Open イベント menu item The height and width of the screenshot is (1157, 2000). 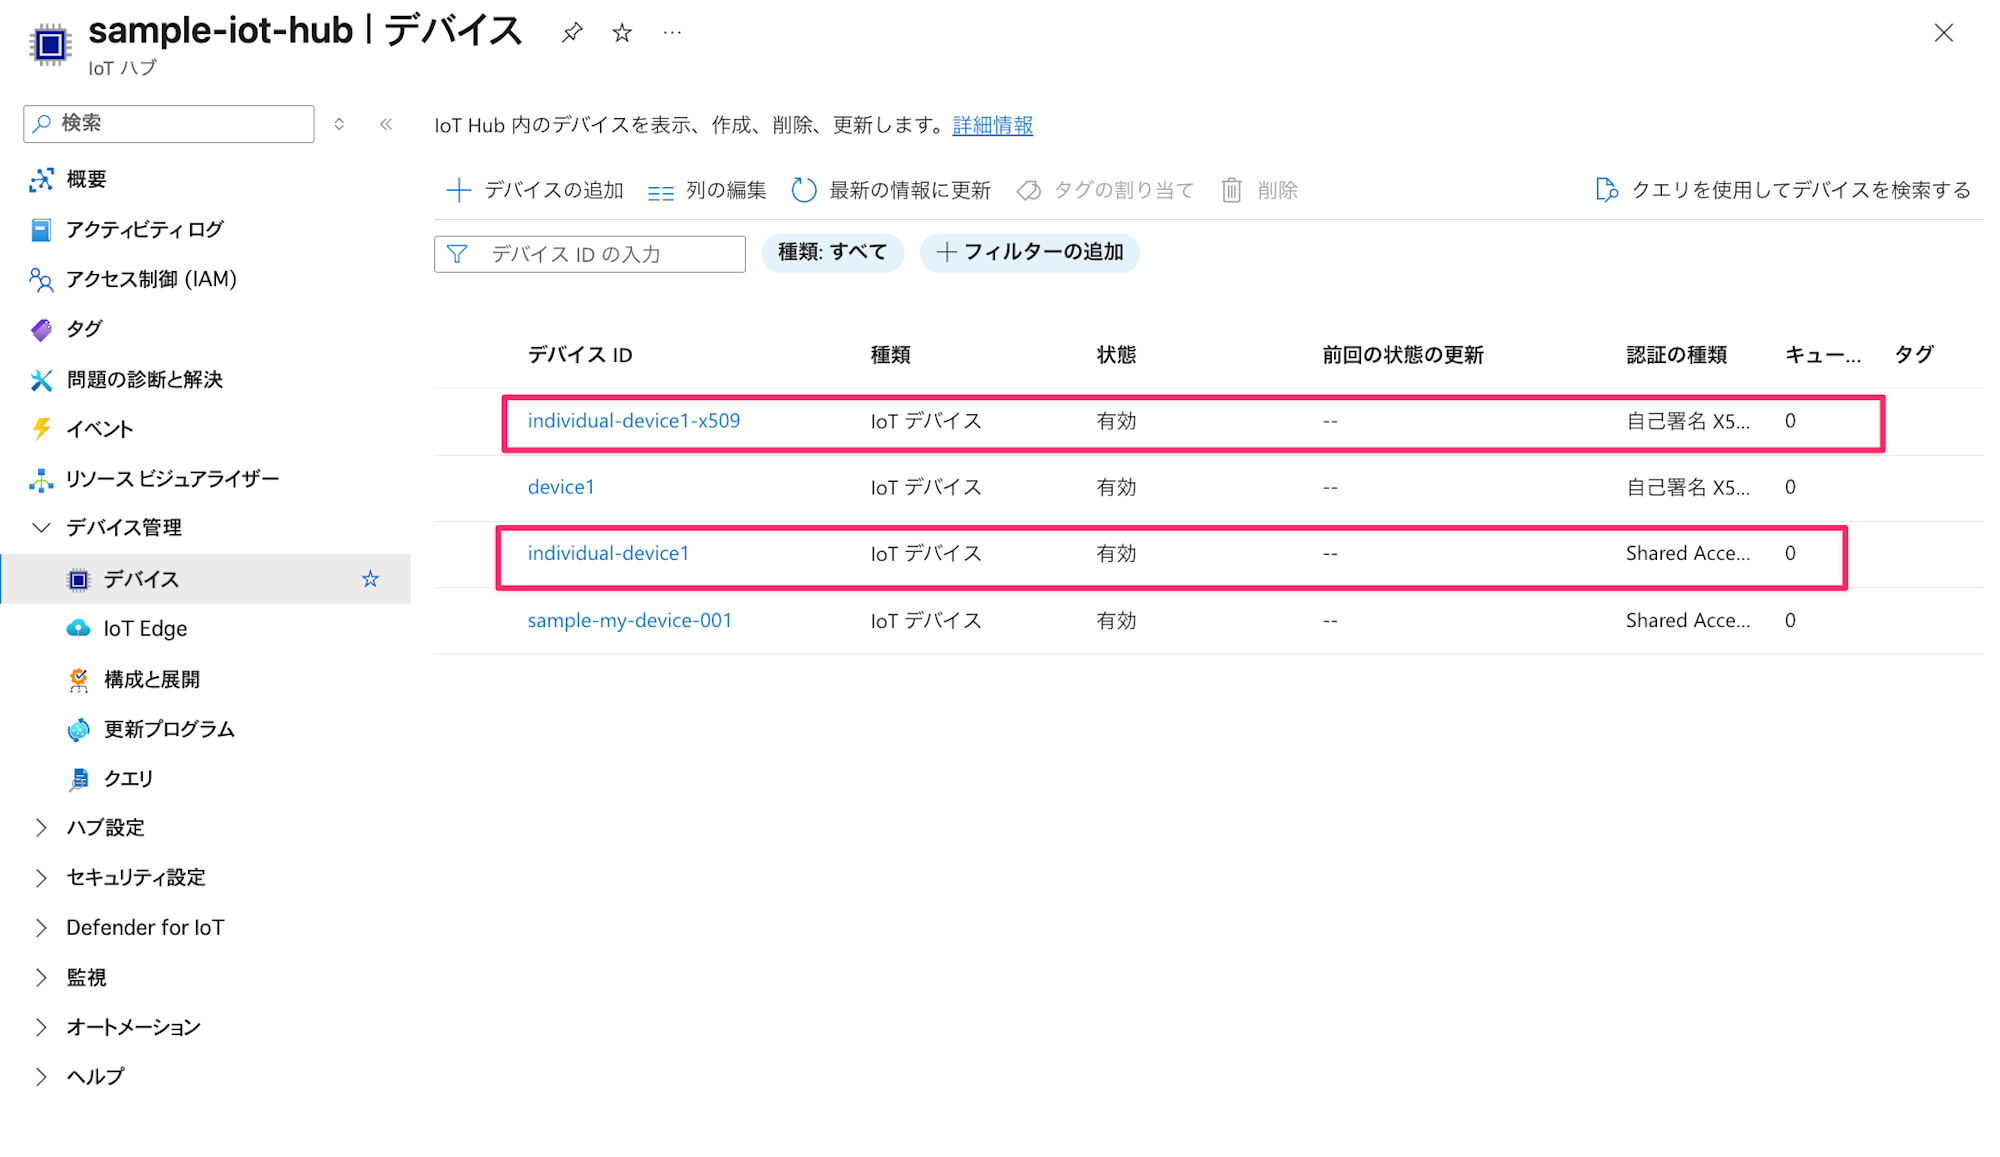(99, 429)
